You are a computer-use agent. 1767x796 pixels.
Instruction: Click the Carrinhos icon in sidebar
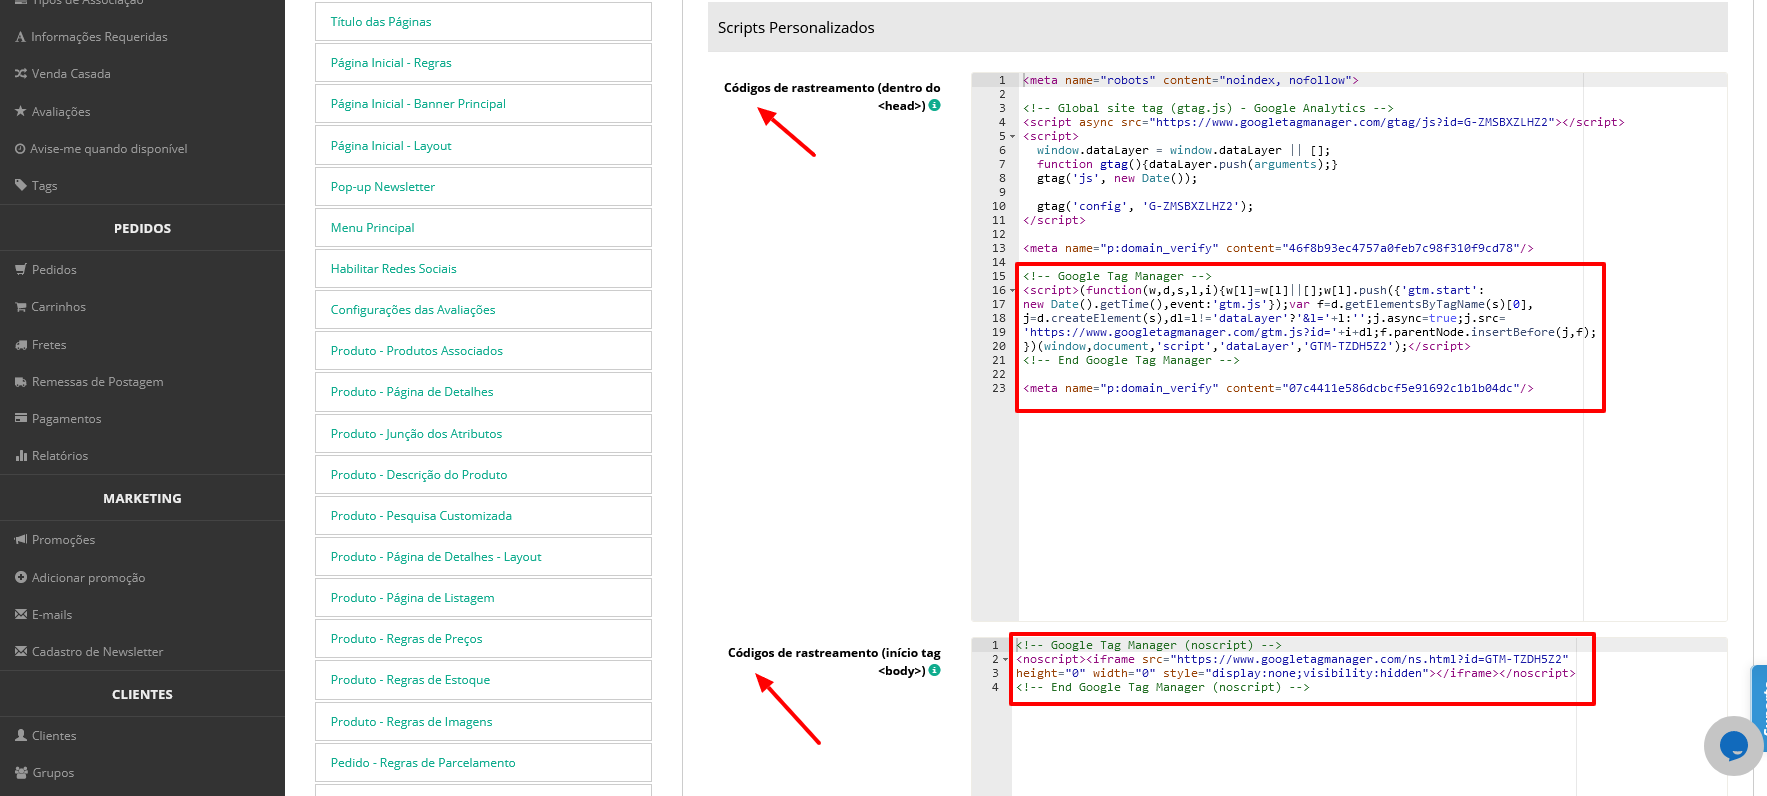[x=20, y=307]
